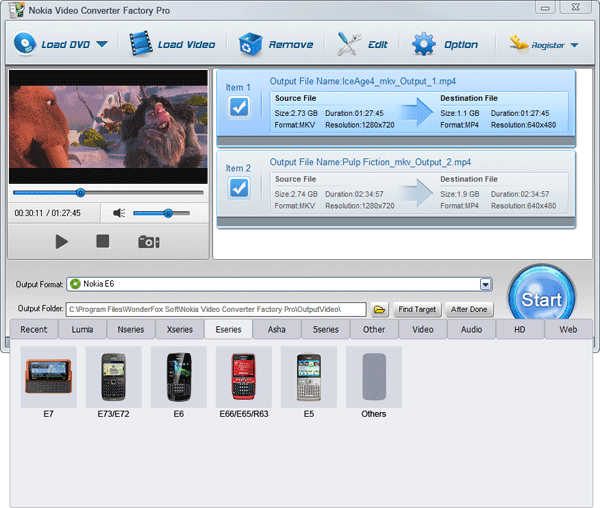
Task: Expand the Load DVD dropdown arrow
Action: click(102, 44)
